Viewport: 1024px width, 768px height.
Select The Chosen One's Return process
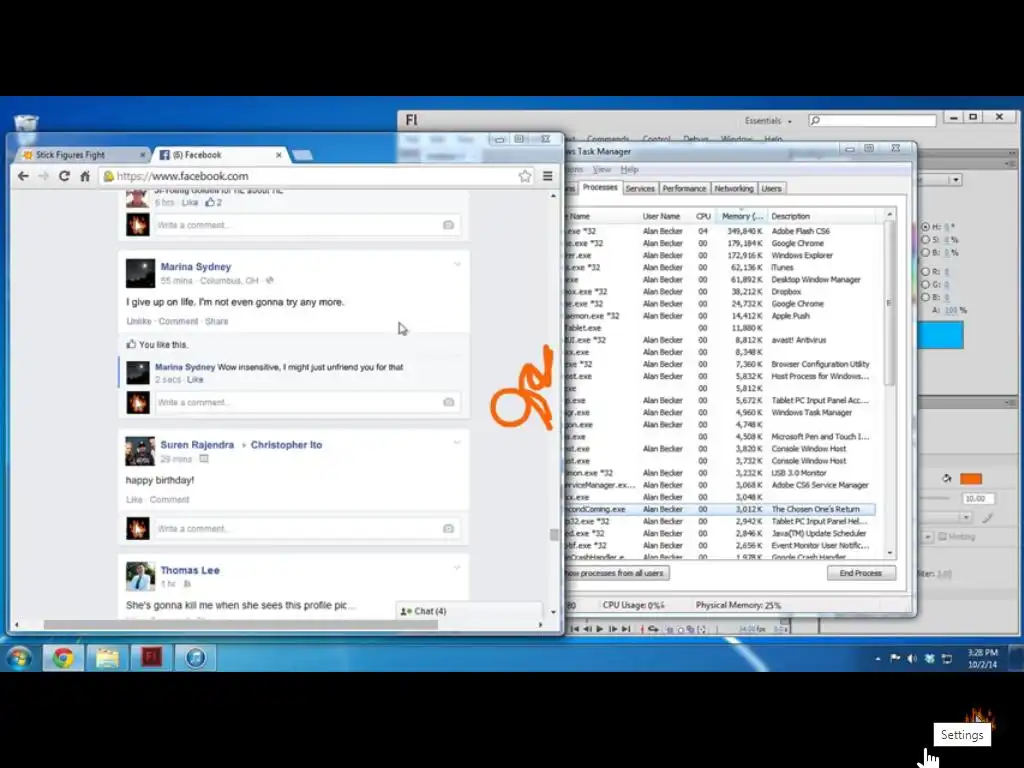click(x=722, y=509)
